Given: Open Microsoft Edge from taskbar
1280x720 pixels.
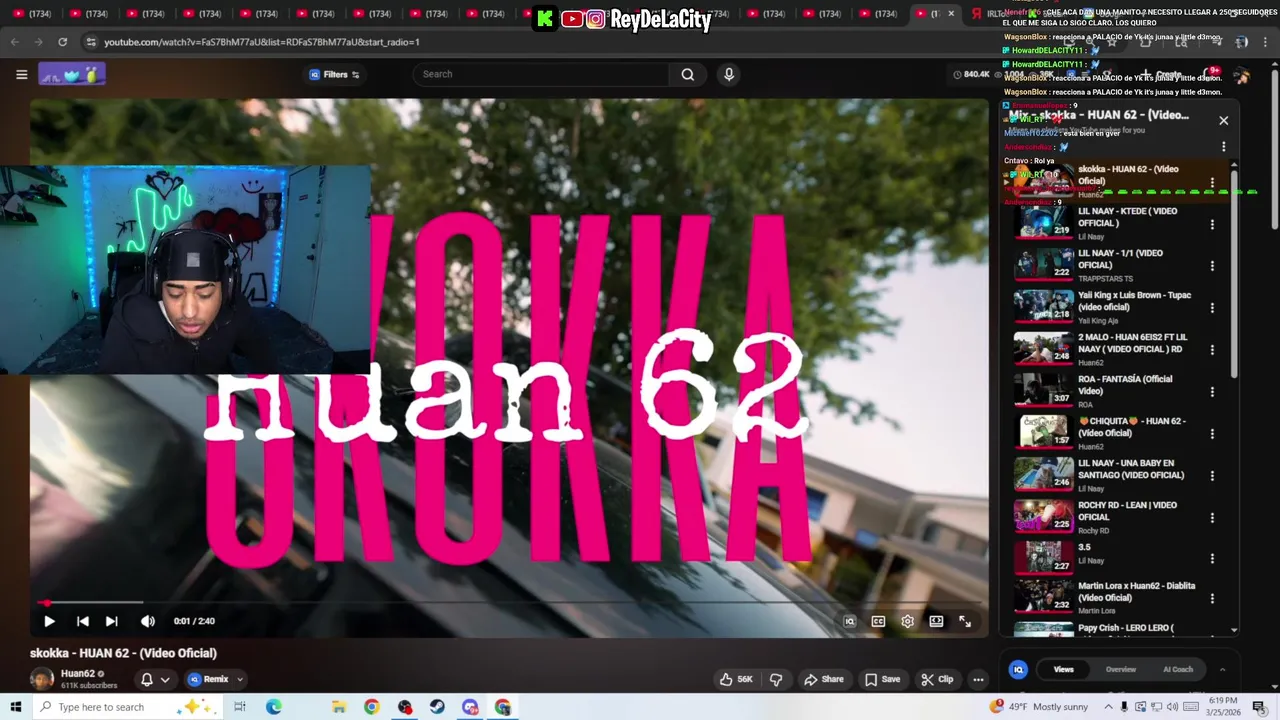Looking at the screenshot, I should click(273, 707).
